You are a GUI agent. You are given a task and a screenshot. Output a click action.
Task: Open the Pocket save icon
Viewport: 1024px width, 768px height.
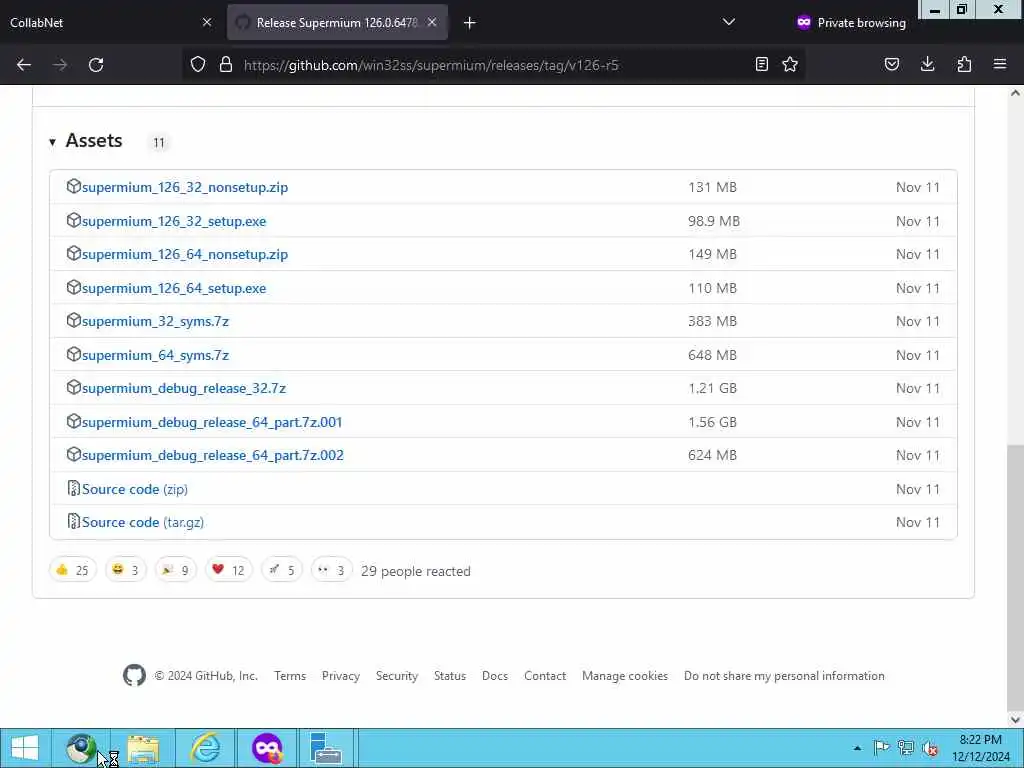click(892, 64)
